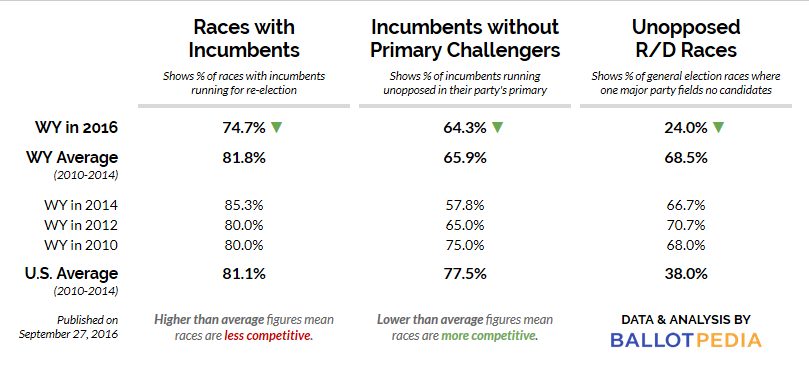Click the WY in 2012 row label
The height and width of the screenshot is (366, 809).
pos(80,225)
